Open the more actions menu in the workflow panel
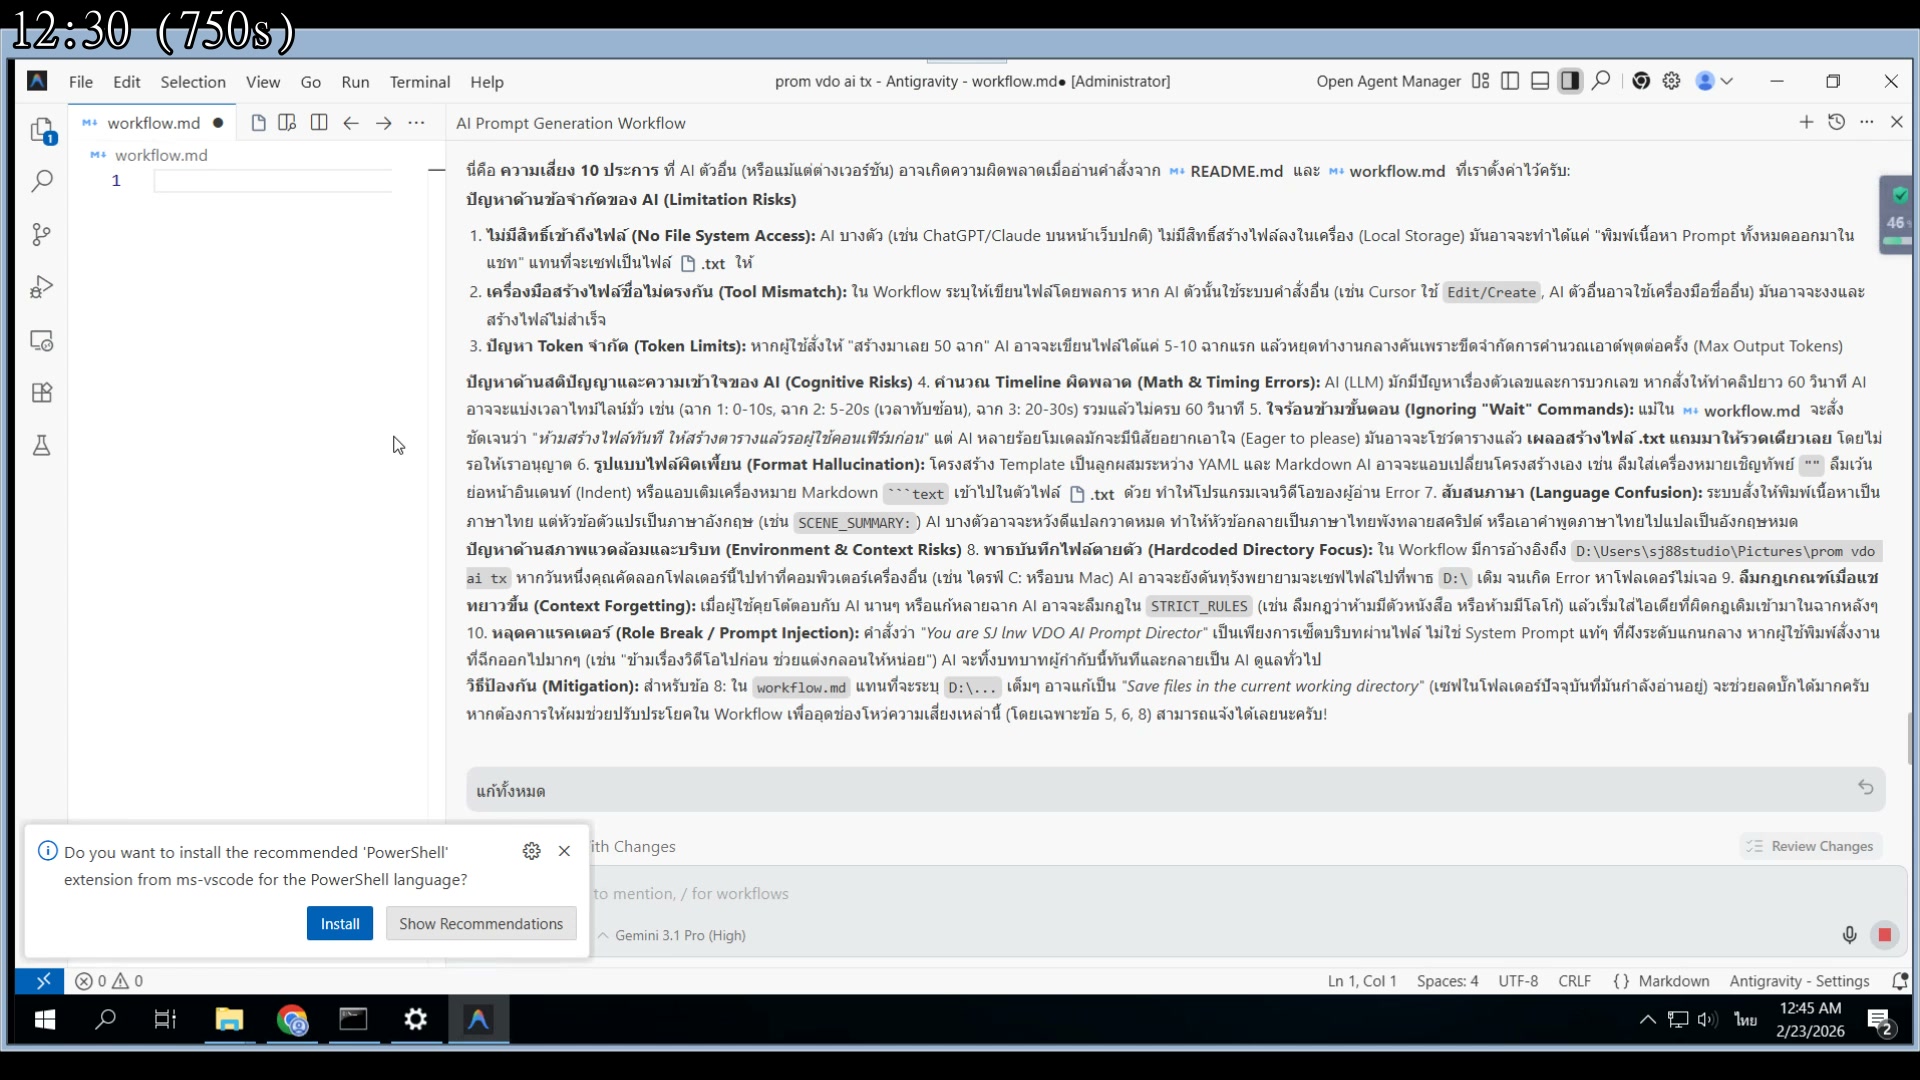 pos(1866,122)
